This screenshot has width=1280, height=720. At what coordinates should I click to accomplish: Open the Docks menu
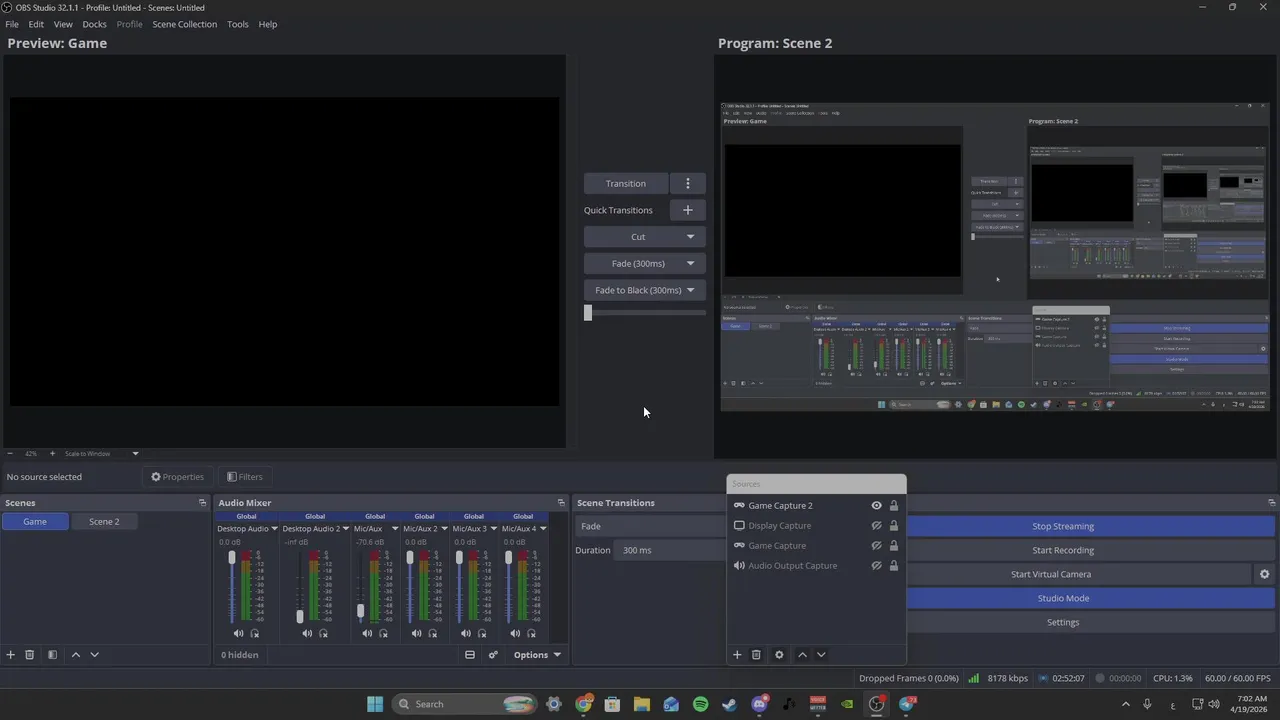[x=94, y=24]
